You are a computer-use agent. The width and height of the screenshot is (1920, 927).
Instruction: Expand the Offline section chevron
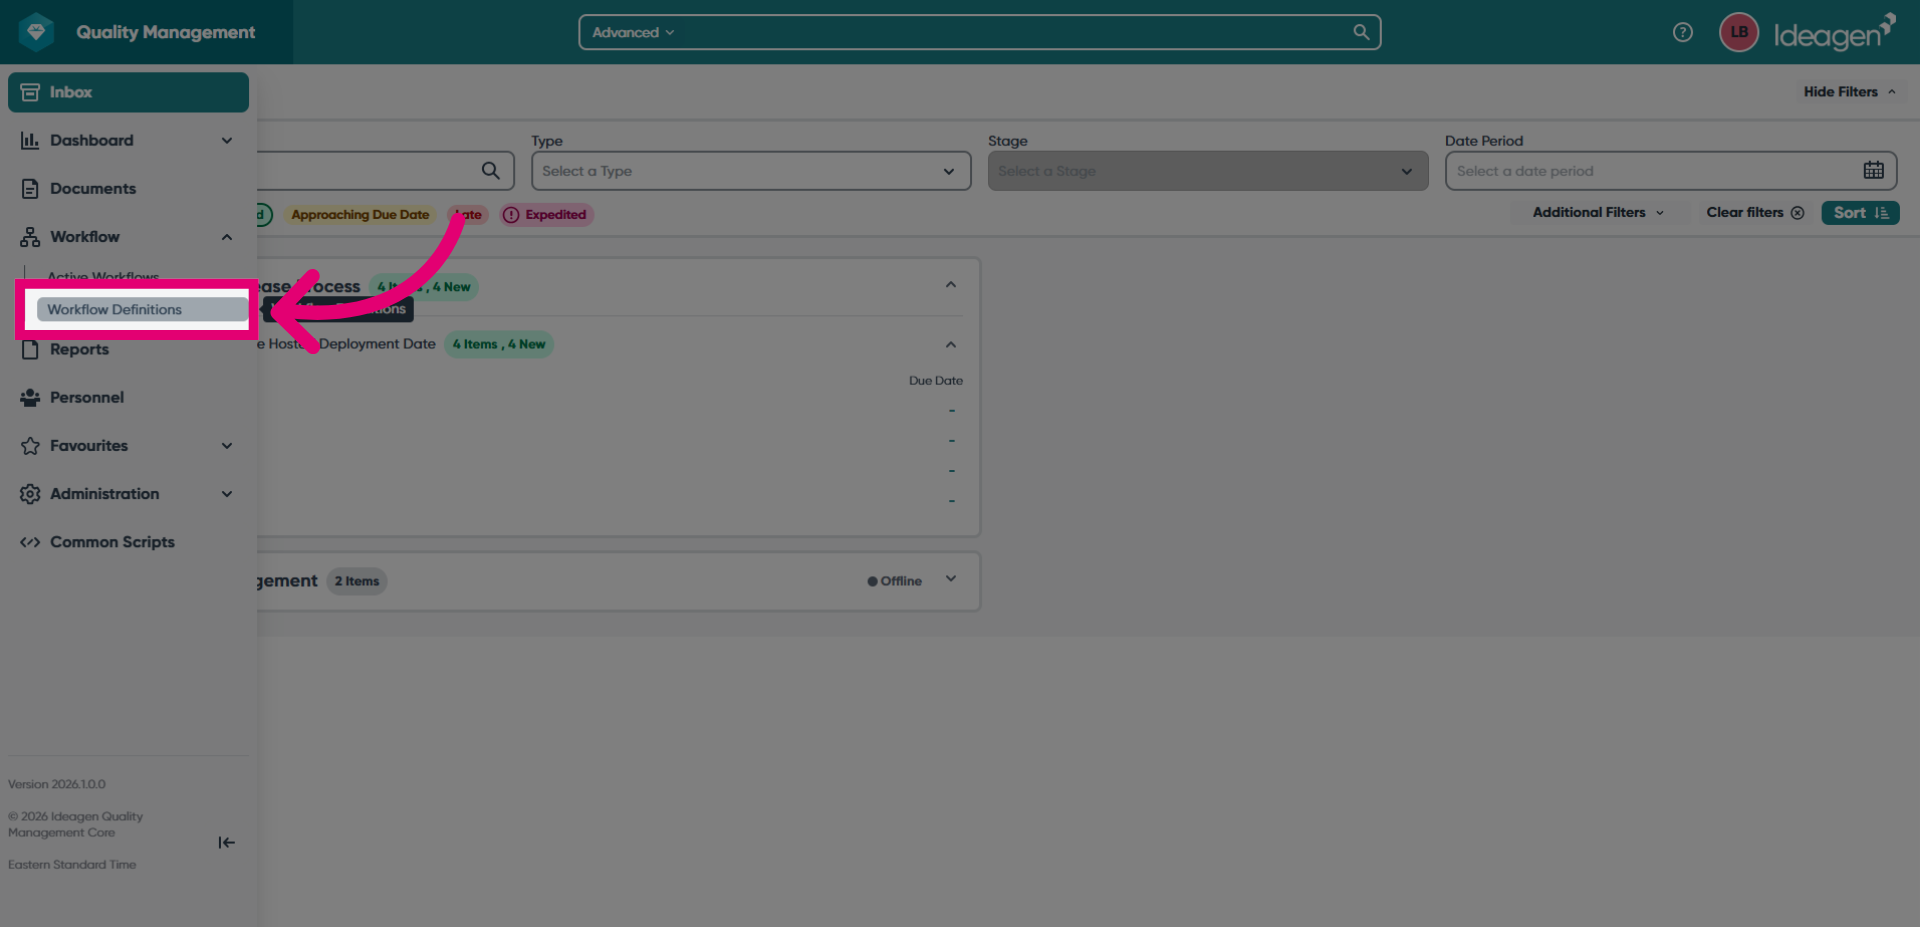(951, 579)
